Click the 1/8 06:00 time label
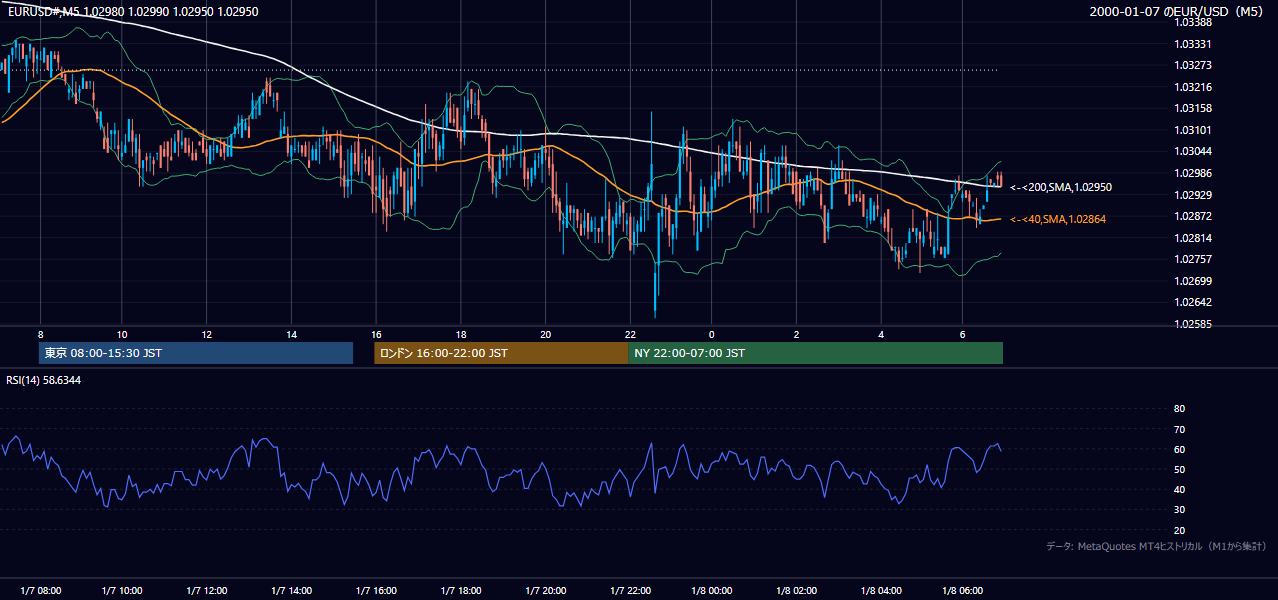The image size is (1278, 600). (x=963, y=590)
